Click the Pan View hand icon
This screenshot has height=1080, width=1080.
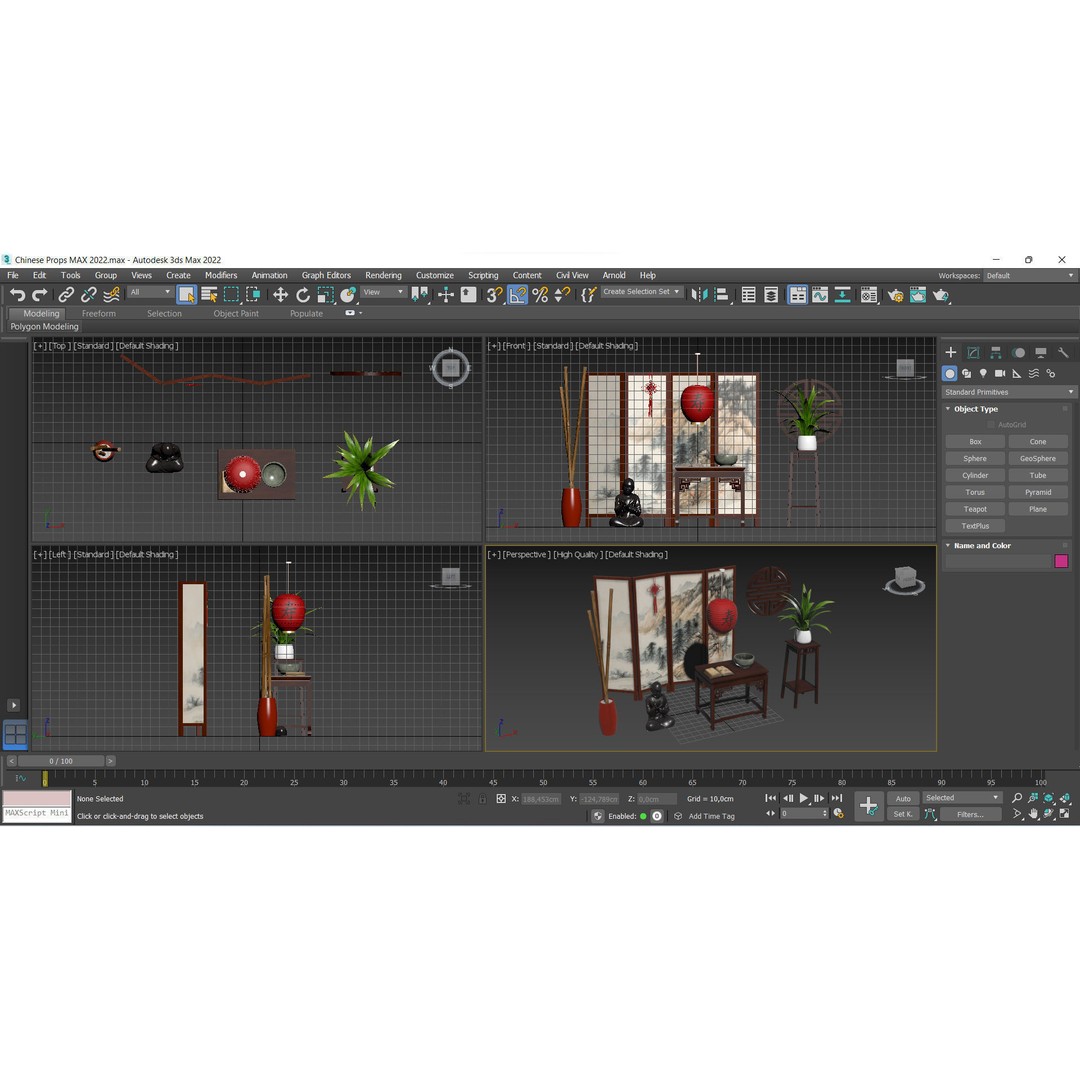1033,814
